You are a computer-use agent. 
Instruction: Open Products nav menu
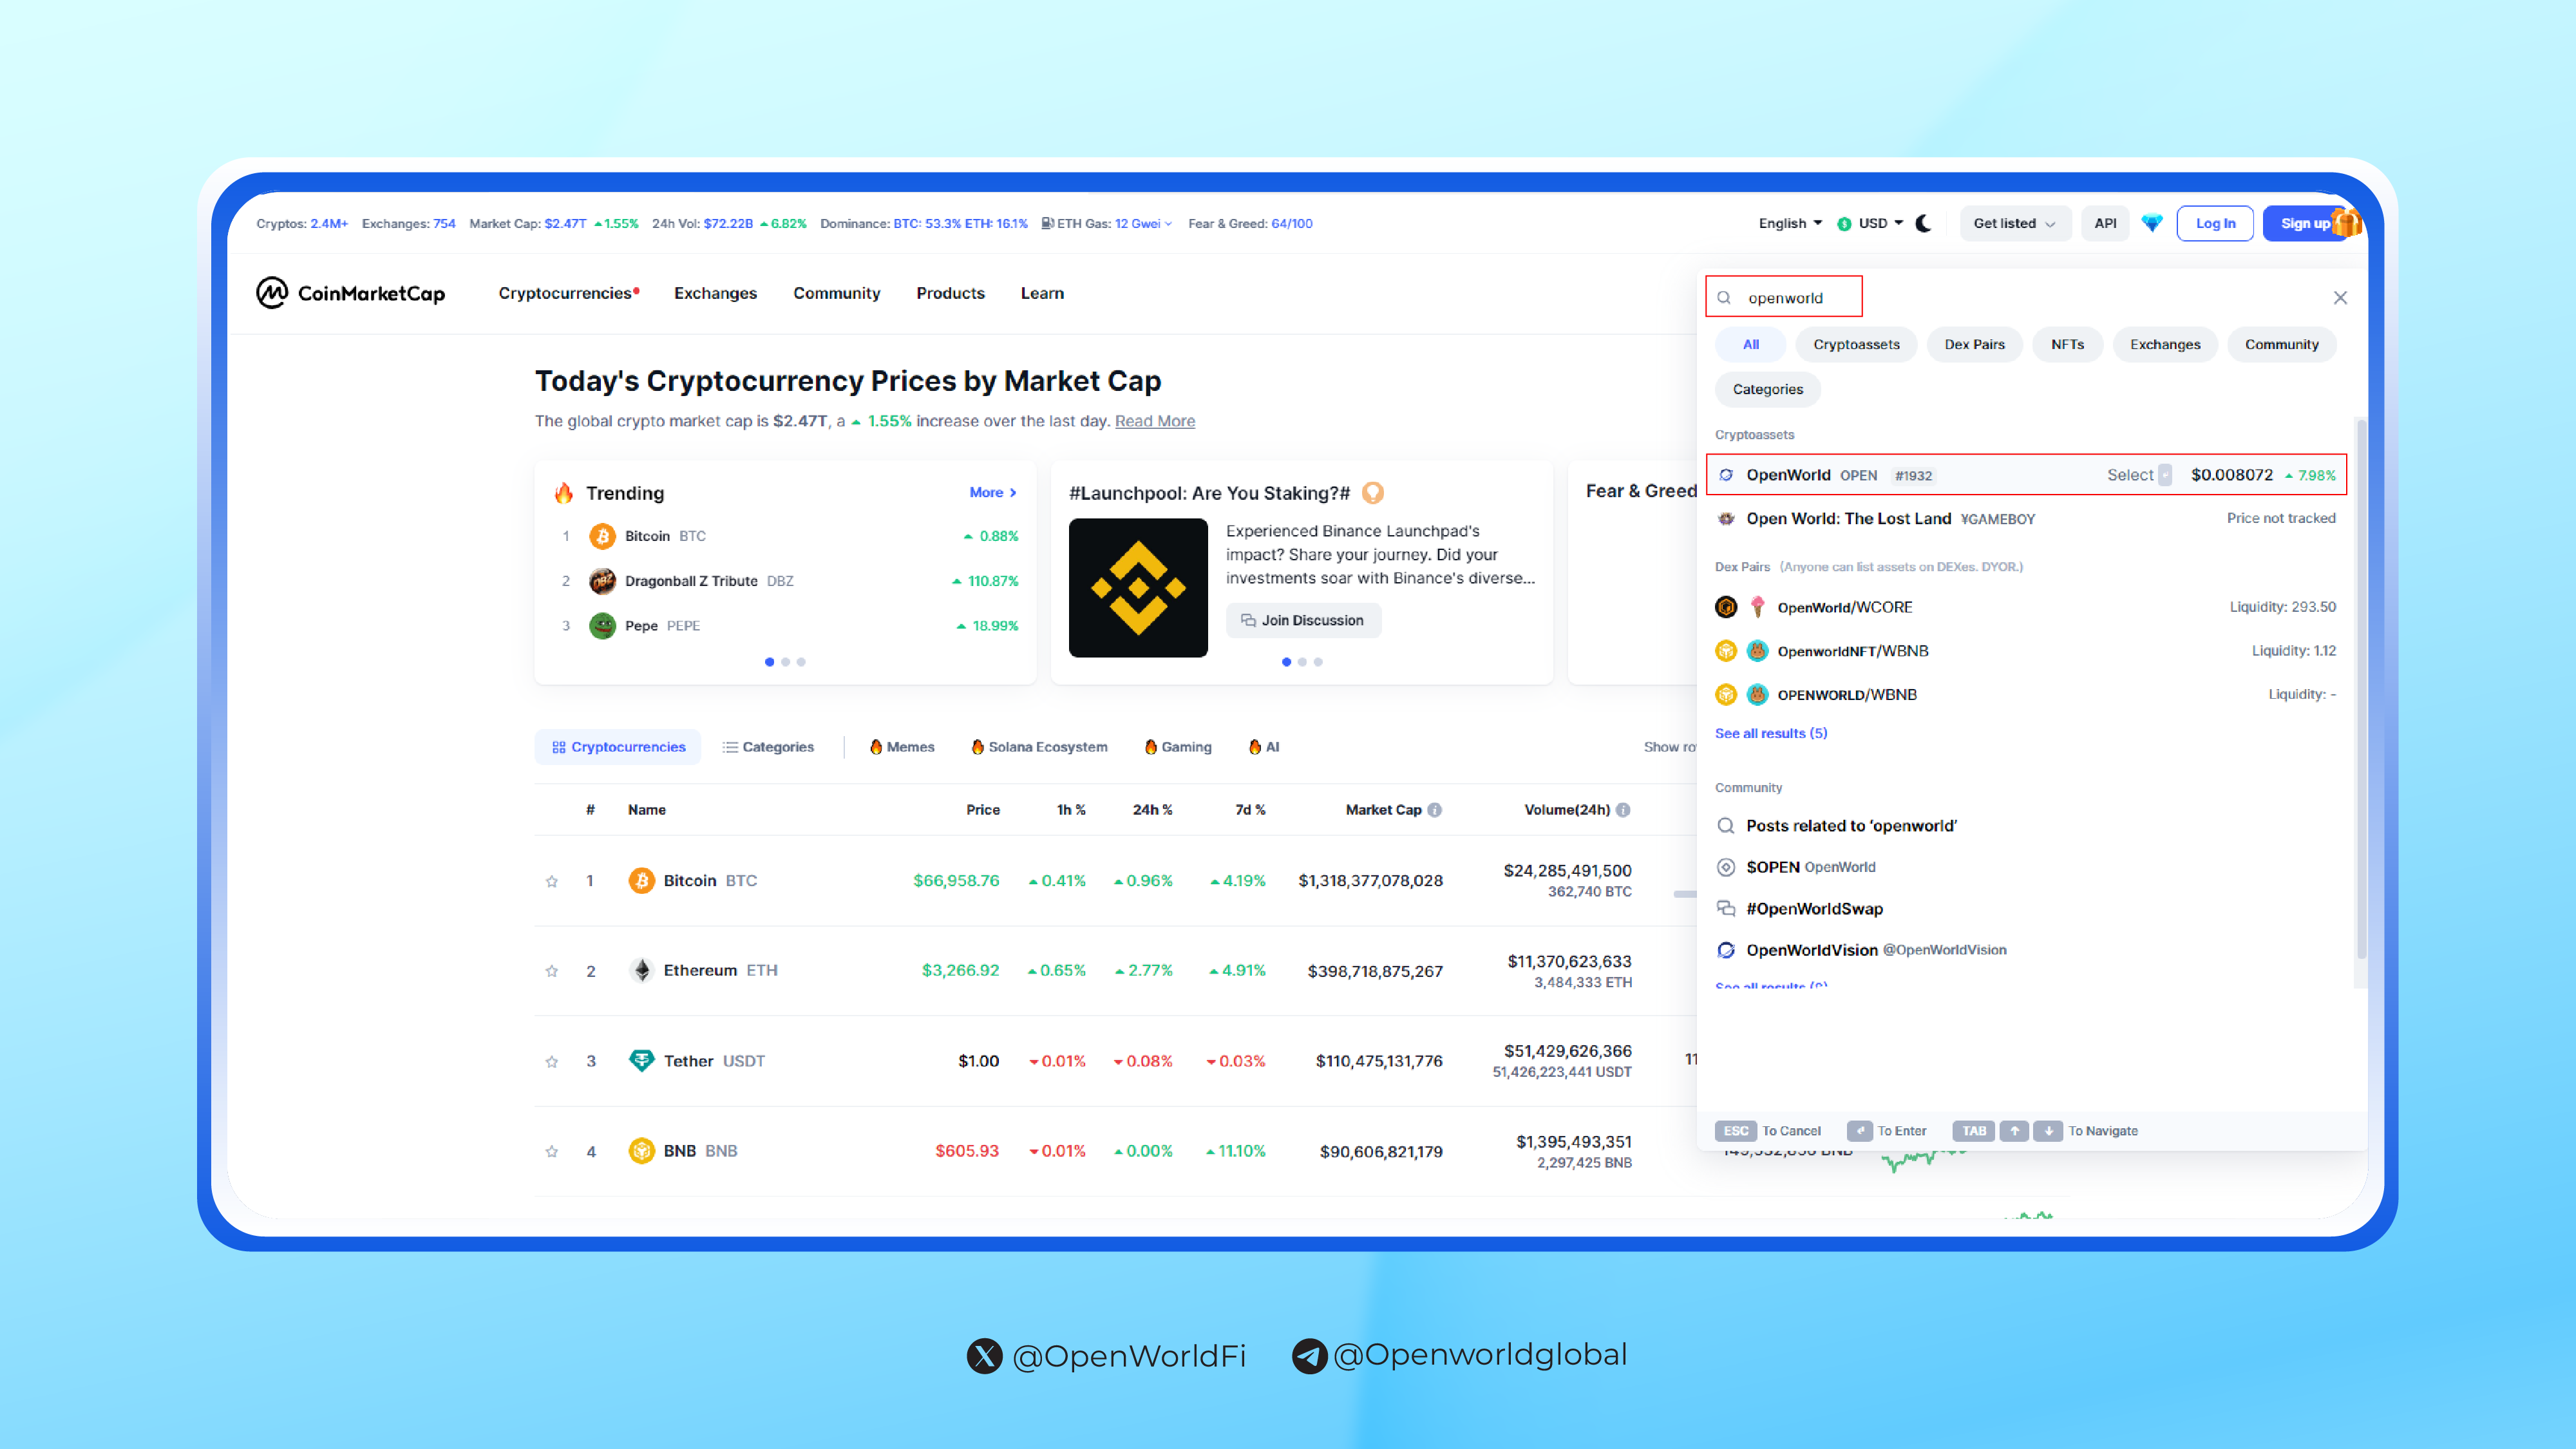coord(950,293)
